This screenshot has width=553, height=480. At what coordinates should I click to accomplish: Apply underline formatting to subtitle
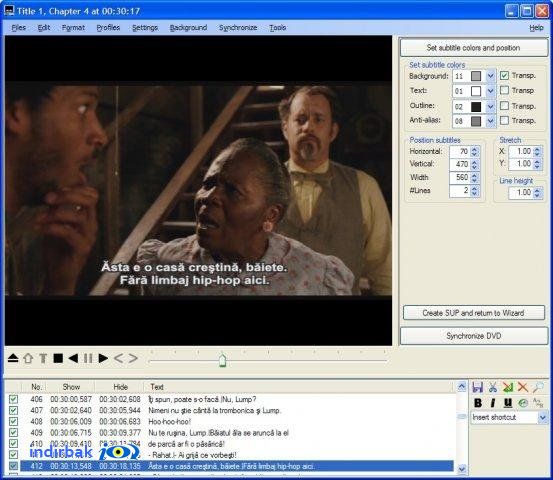click(508, 402)
